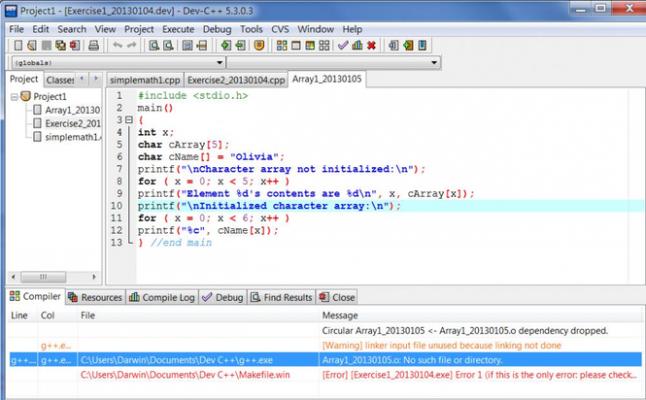Open the Help menu
This screenshot has width=646, height=400.
352,29
